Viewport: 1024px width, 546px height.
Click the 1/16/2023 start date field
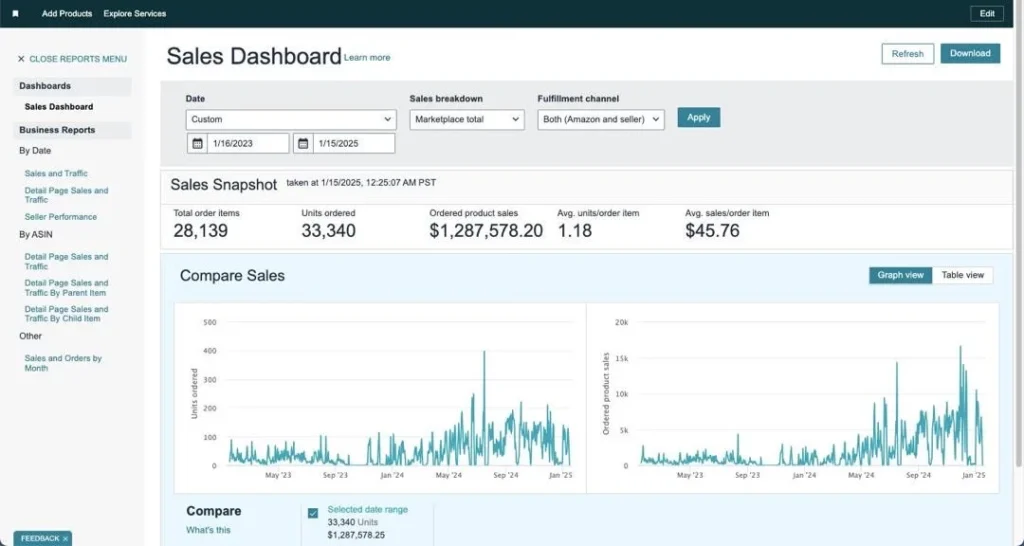click(x=249, y=144)
